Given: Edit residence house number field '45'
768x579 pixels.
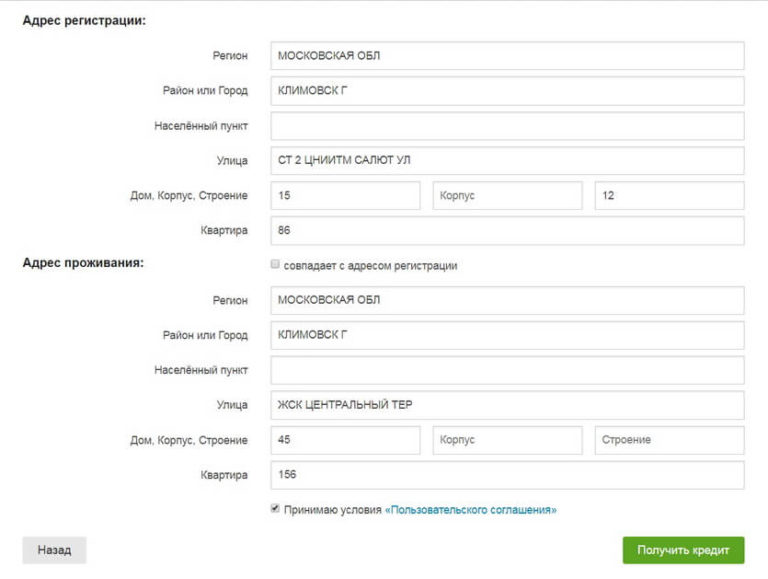Looking at the screenshot, I should pos(345,440).
